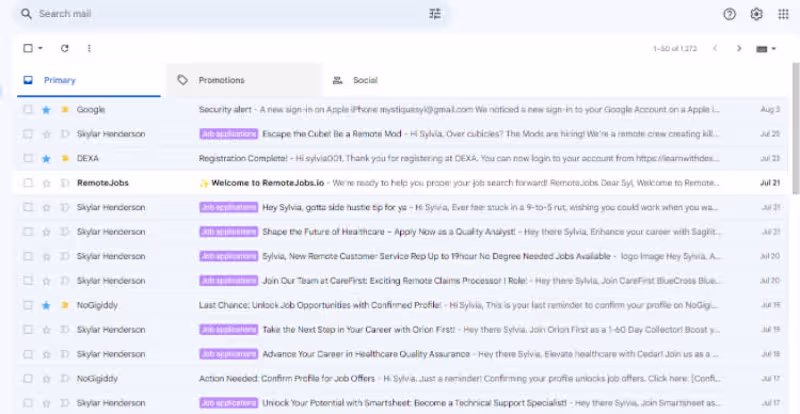The height and width of the screenshot is (414, 800).
Task: Unstar the Google Security alert email
Action: click(x=46, y=110)
